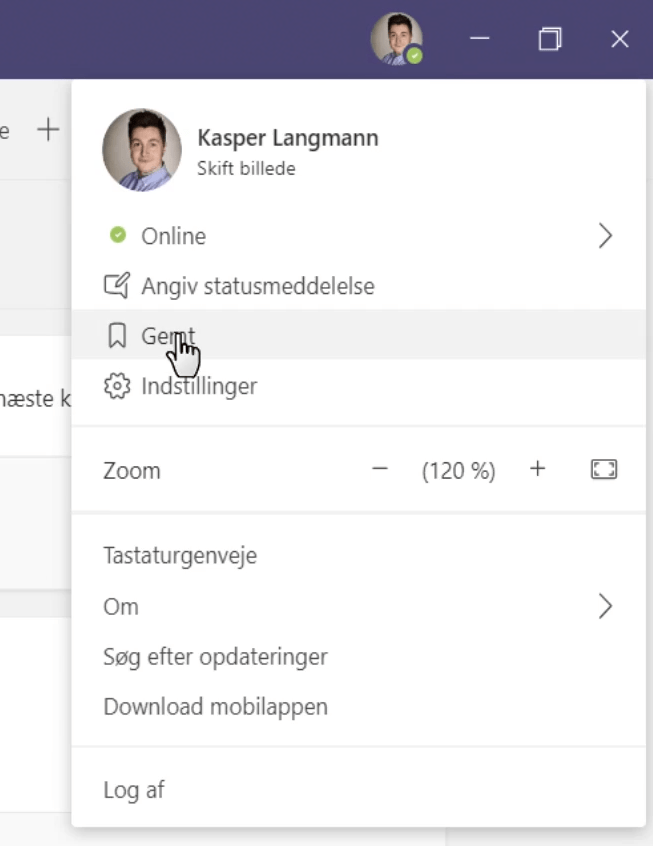
Task: Open Tastaturgenveje menu entry
Action: [x=180, y=555]
